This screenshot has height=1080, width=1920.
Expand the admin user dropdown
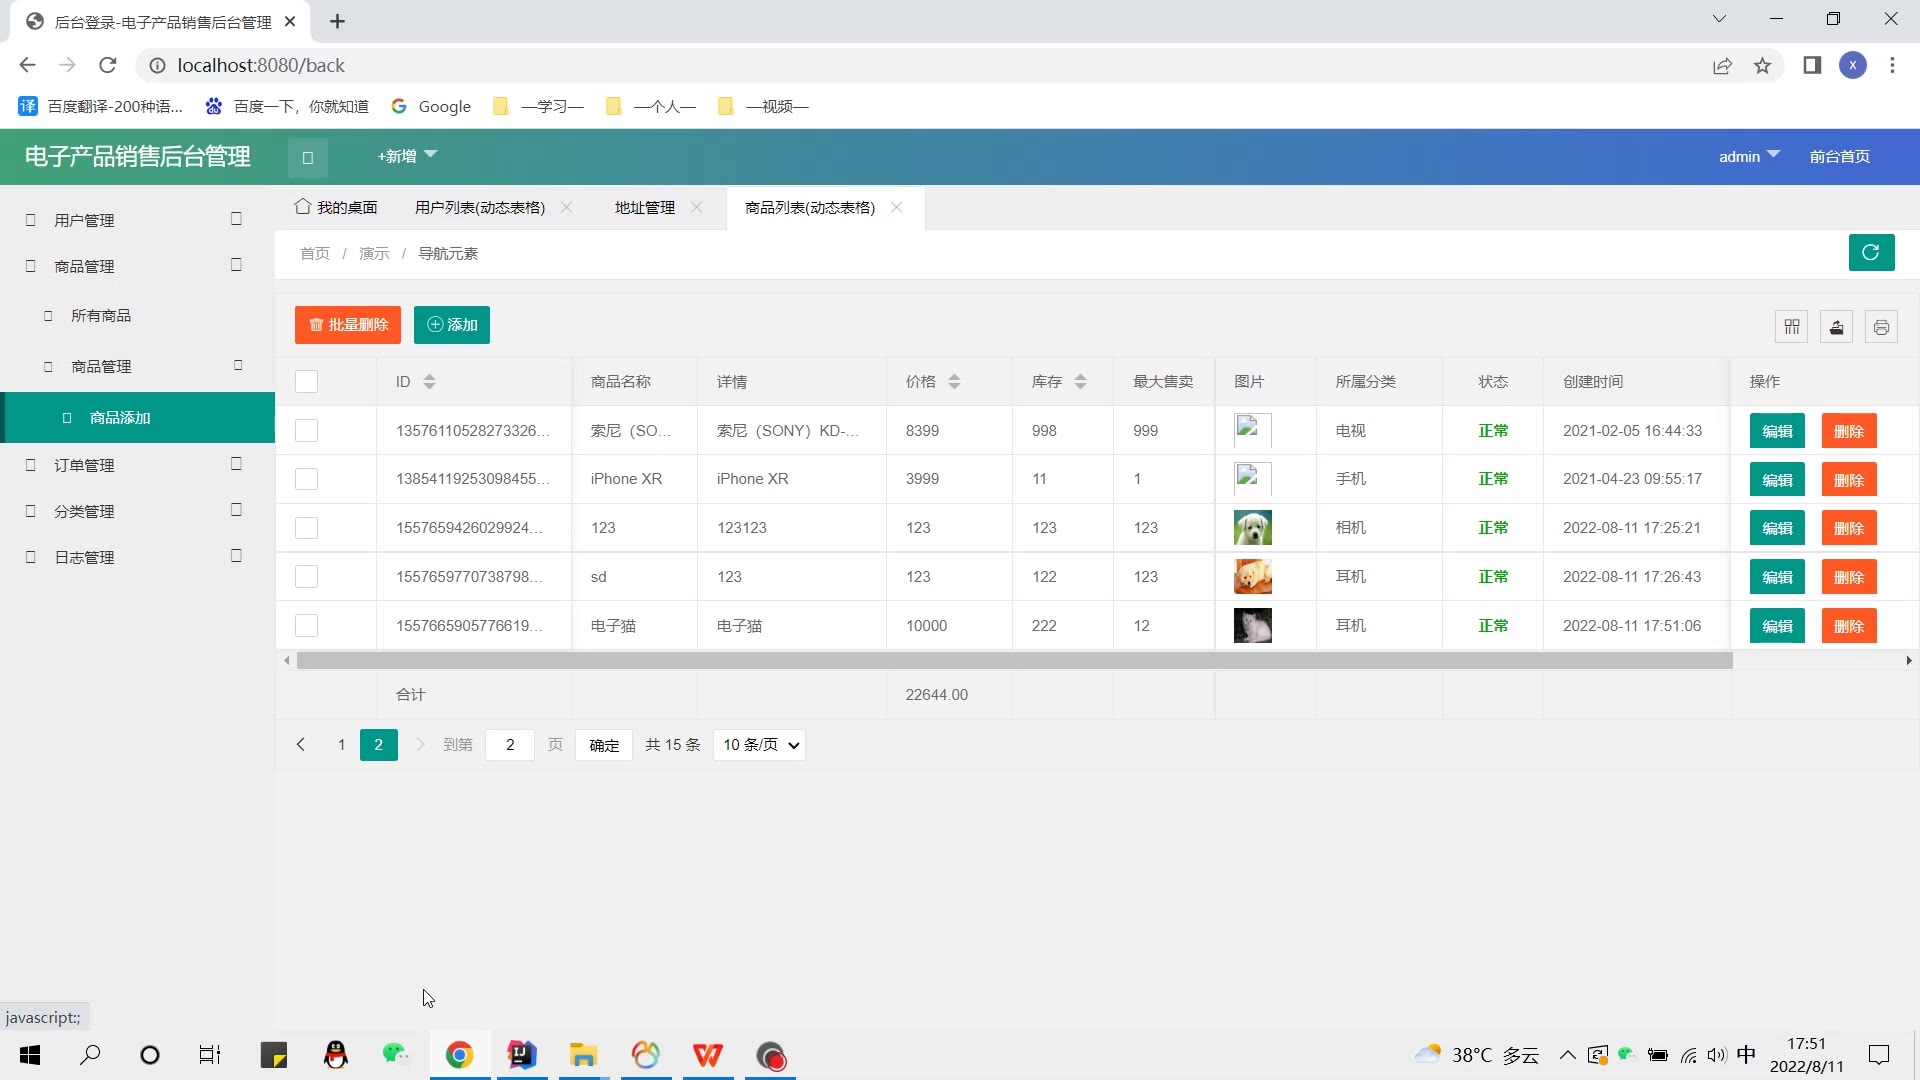click(1749, 157)
